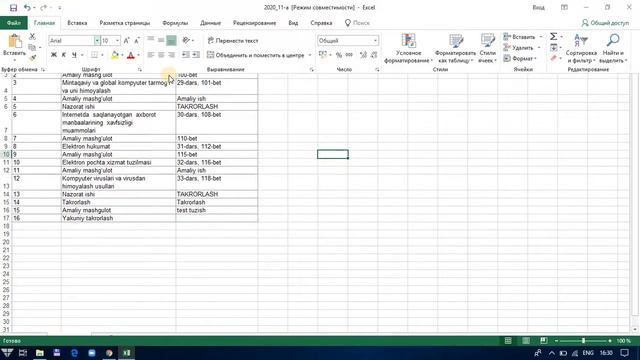
Task: Apply accounting currency number format
Action: 323,55
